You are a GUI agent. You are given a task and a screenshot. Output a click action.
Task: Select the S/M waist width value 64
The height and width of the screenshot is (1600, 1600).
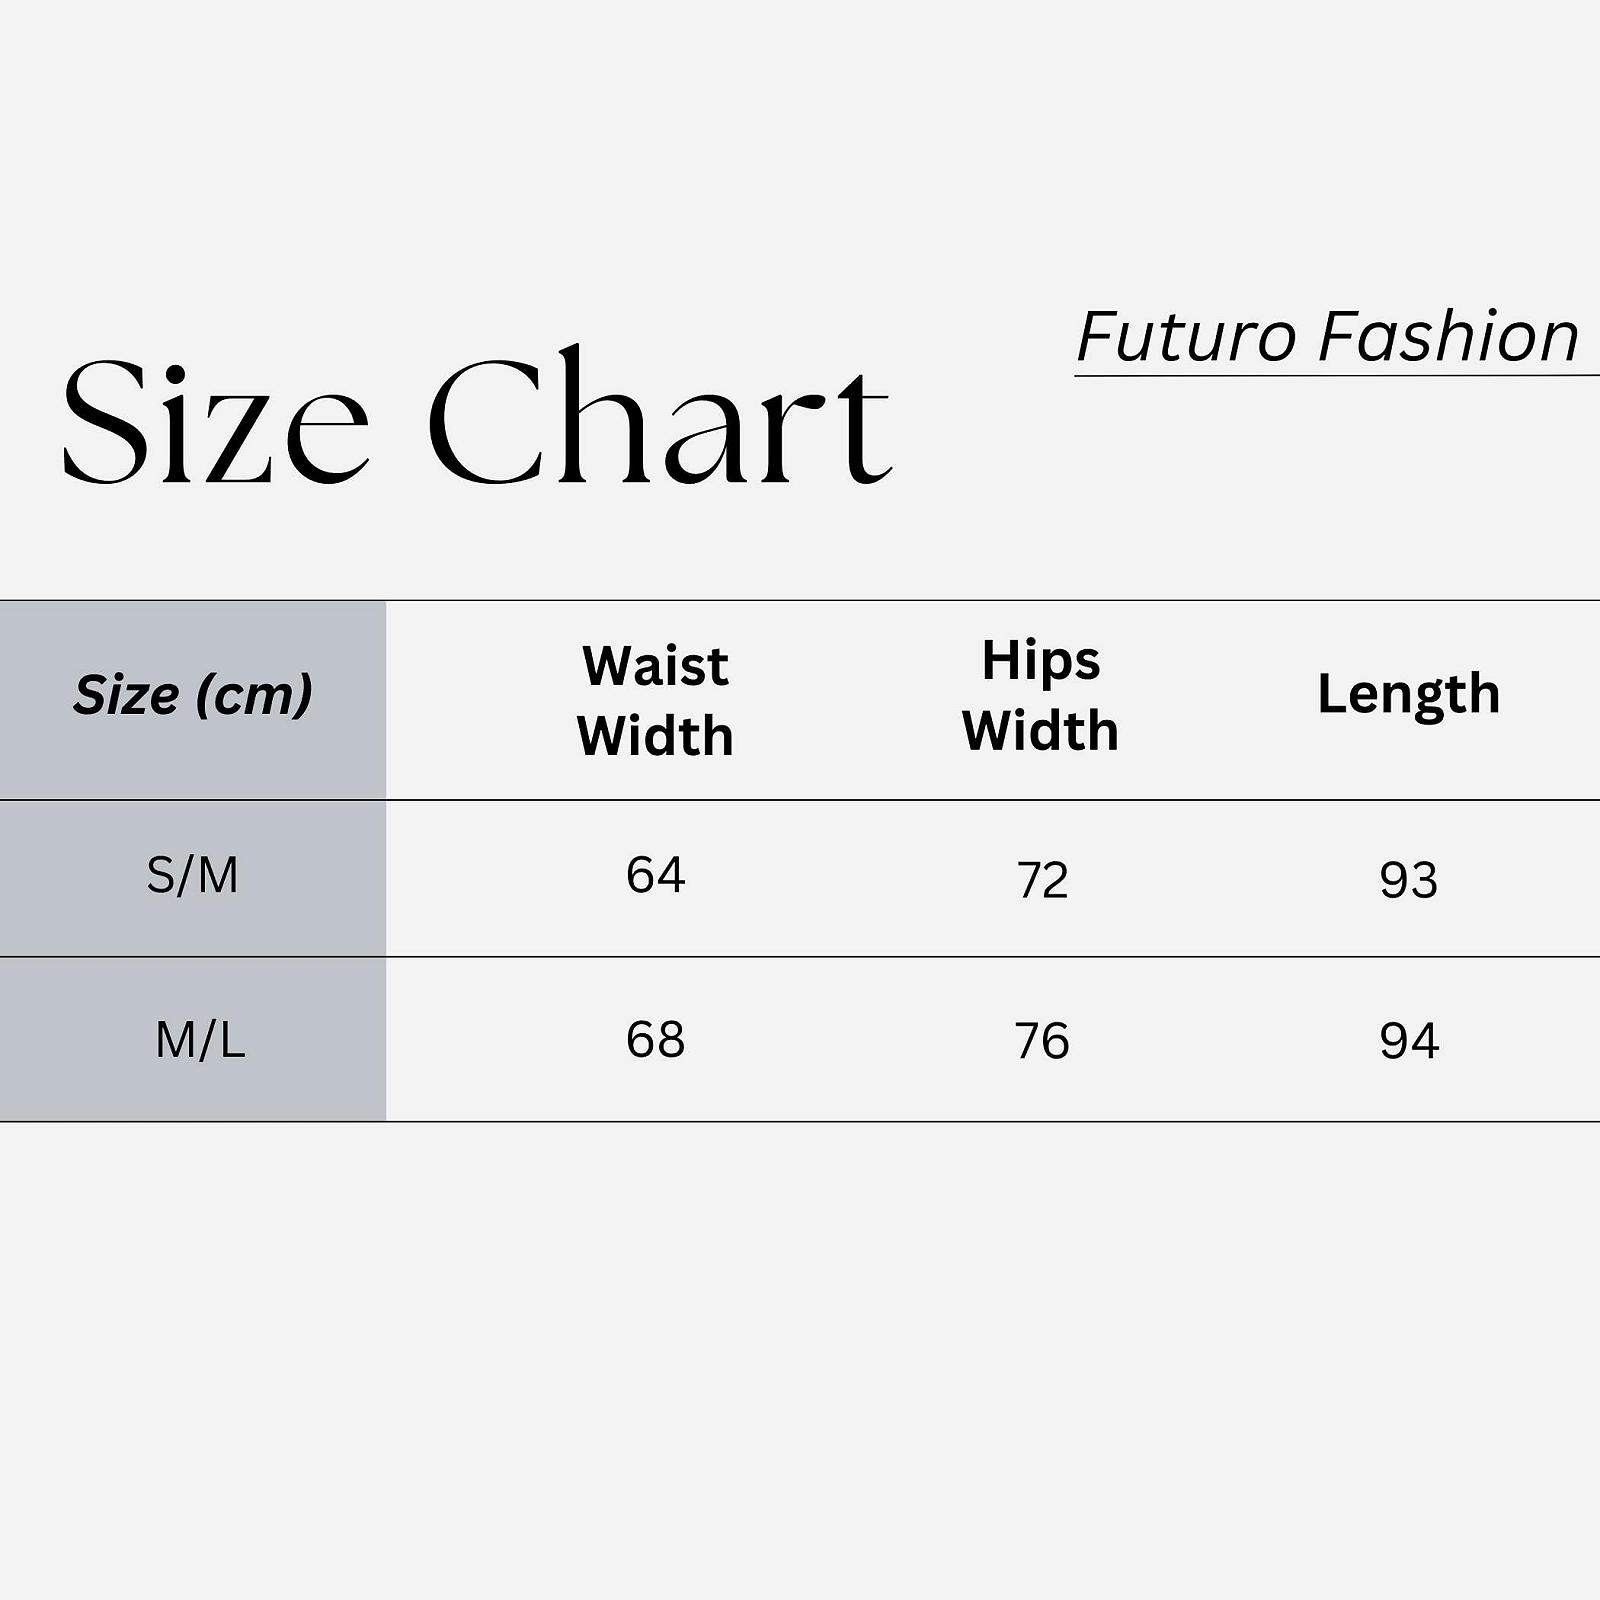pos(655,875)
